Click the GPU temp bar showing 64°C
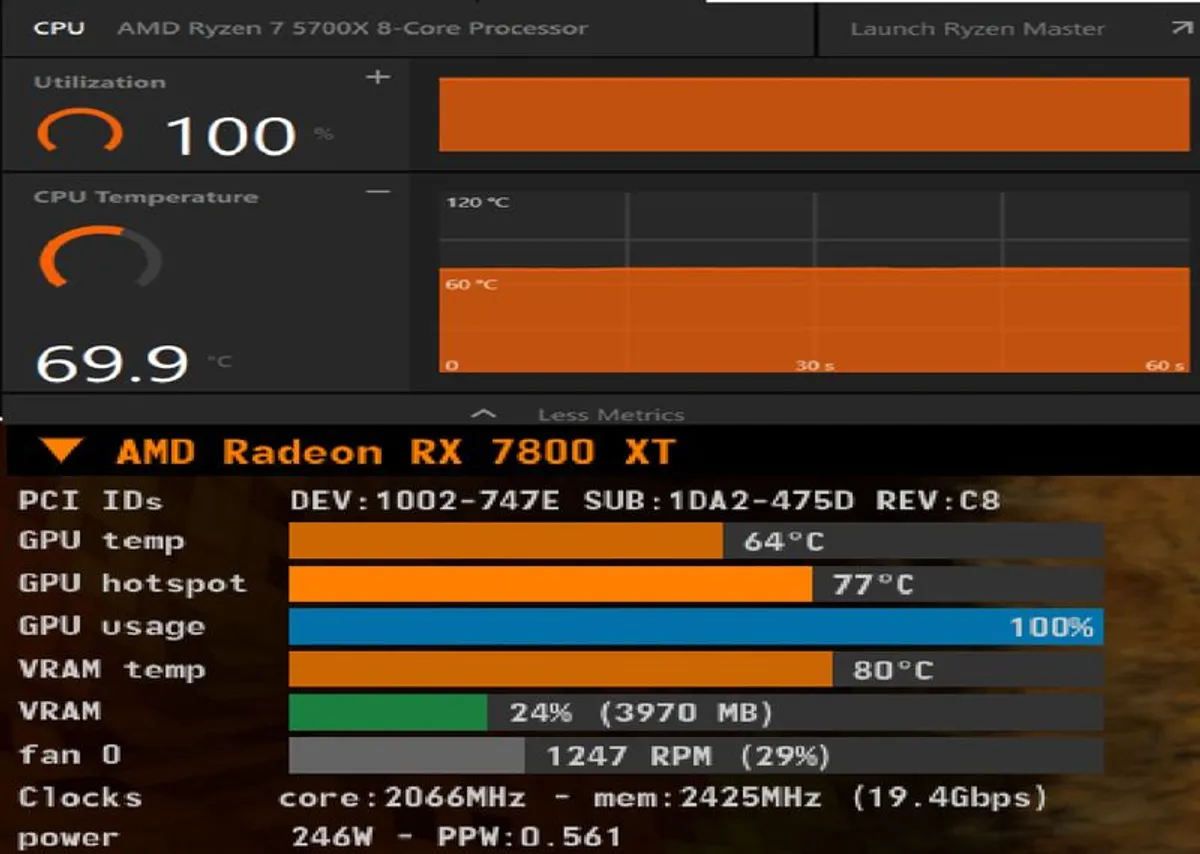The width and height of the screenshot is (1200, 854). coord(696,541)
